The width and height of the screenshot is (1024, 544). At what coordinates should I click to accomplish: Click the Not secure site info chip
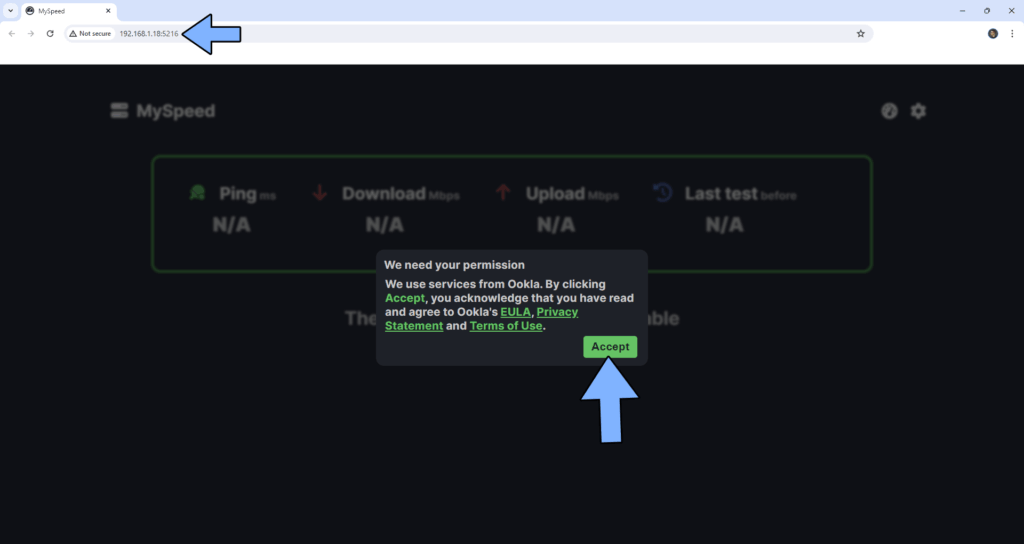[x=90, y=33]
